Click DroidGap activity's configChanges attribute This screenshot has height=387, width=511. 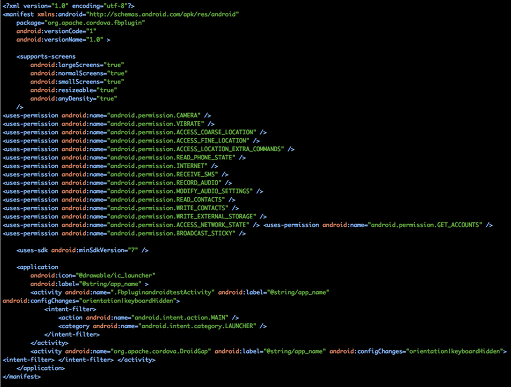point(416,351)
